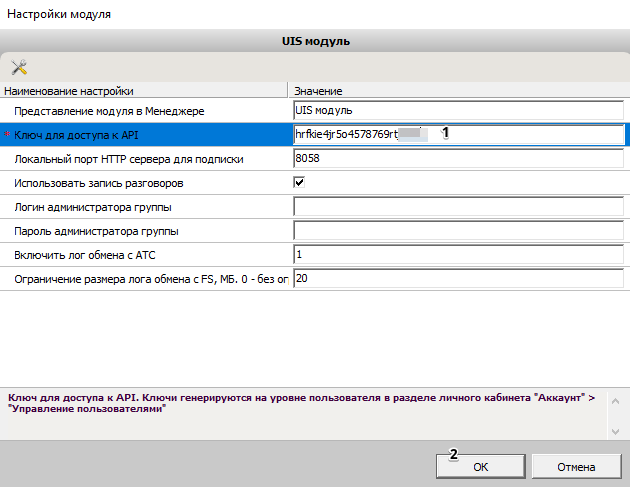Click the description scrollbar up arrow

tap(615, 401)
